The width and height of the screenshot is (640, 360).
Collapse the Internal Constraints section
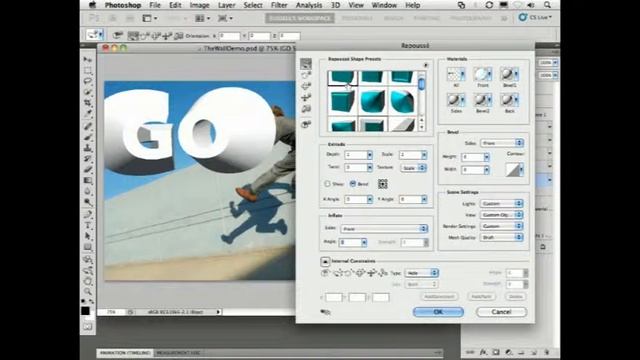point(325,261)
